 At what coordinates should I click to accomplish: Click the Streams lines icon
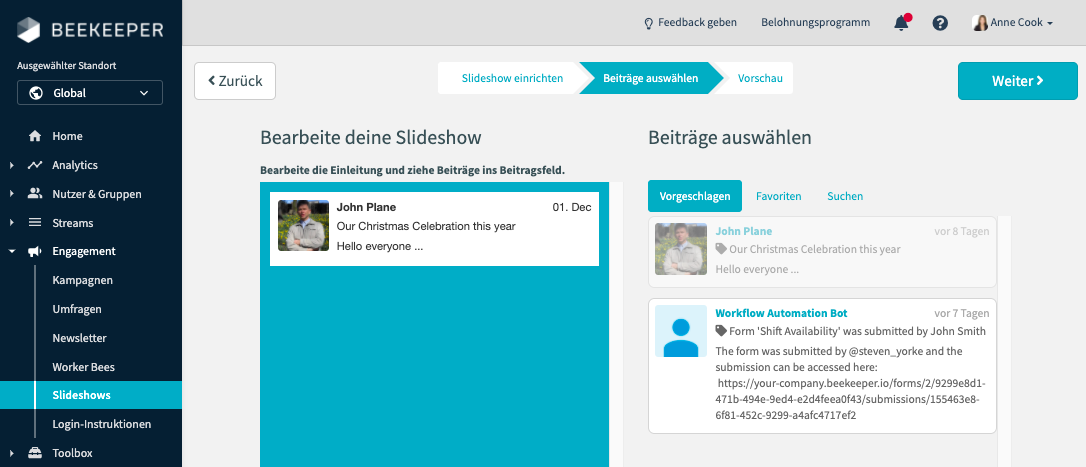pos(35,223)
